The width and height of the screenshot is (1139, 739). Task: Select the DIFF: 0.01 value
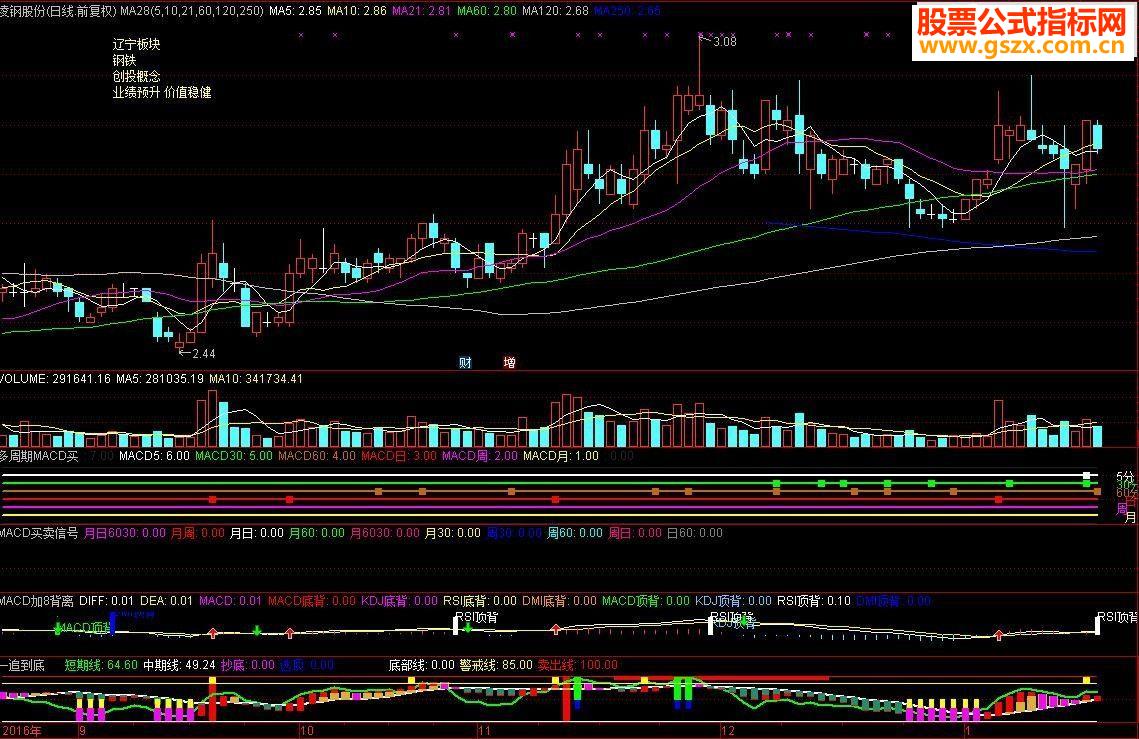click(107, 601)
